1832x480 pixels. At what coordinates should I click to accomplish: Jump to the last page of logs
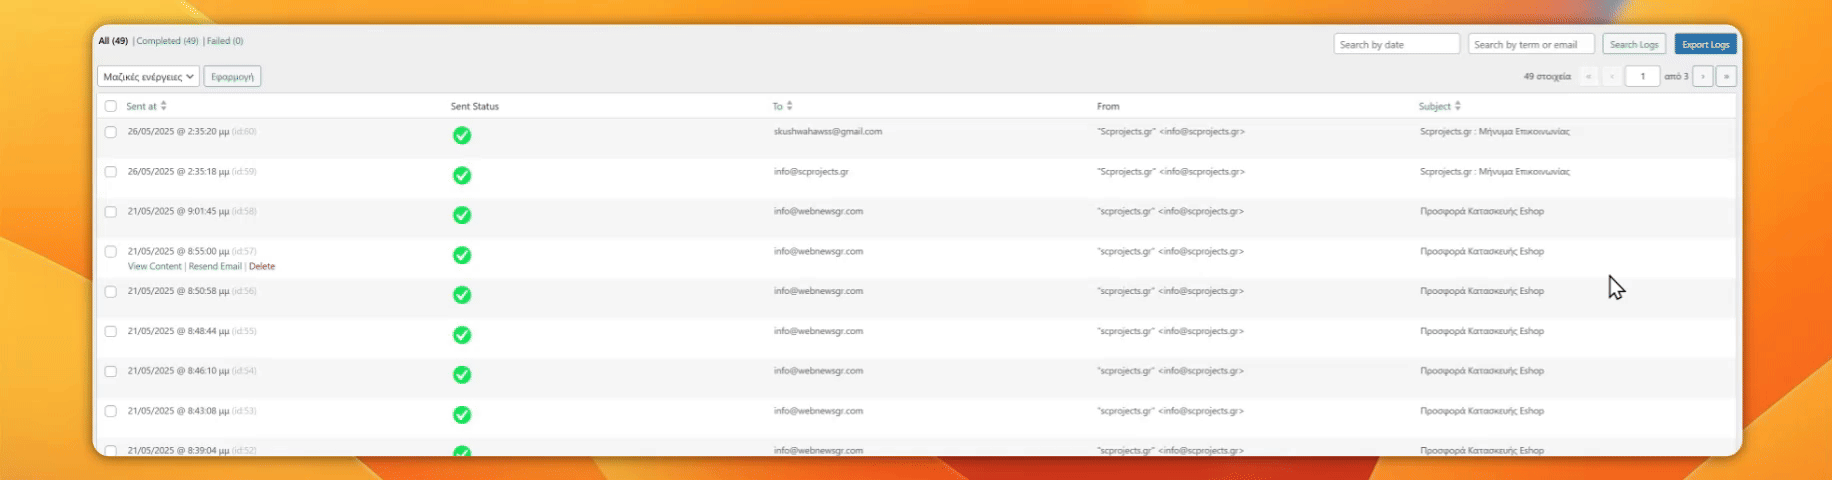point(1727,76)
